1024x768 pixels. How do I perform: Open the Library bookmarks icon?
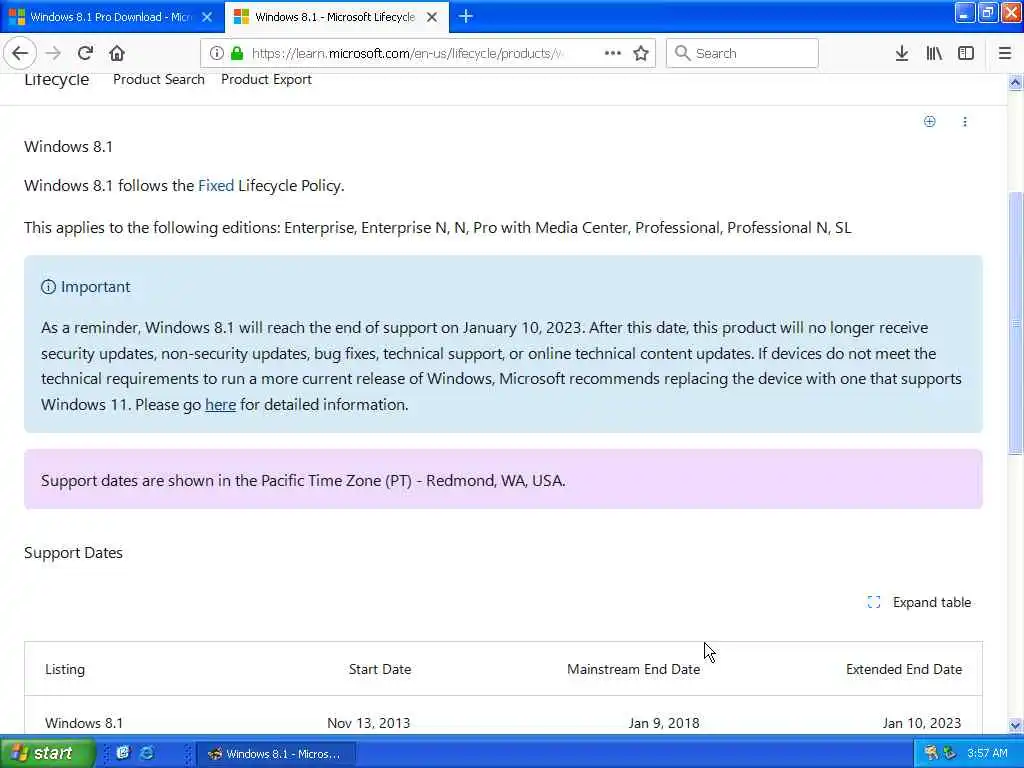(934, 53)
